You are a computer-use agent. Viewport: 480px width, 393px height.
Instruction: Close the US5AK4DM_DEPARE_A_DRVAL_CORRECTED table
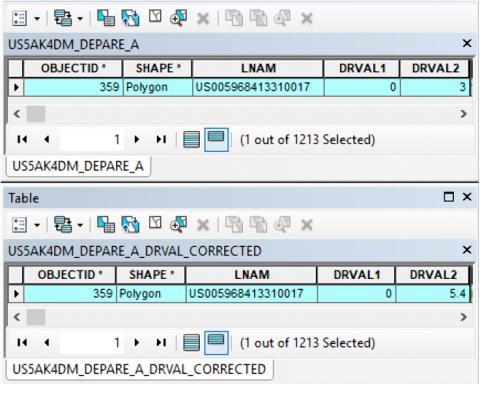point(467,250)
